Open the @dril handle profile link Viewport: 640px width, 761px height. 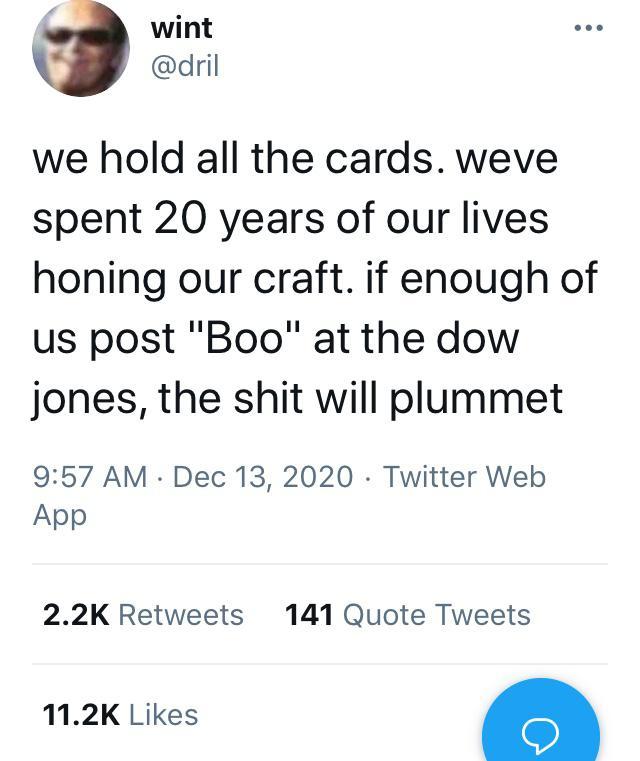tap(184, 66)
